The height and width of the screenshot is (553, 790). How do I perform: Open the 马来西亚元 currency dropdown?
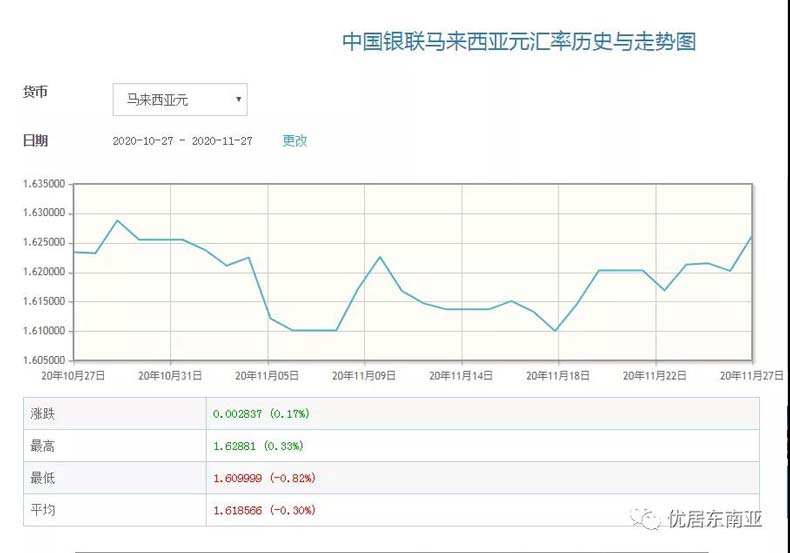pyautogui.click(x=180, y=99)
